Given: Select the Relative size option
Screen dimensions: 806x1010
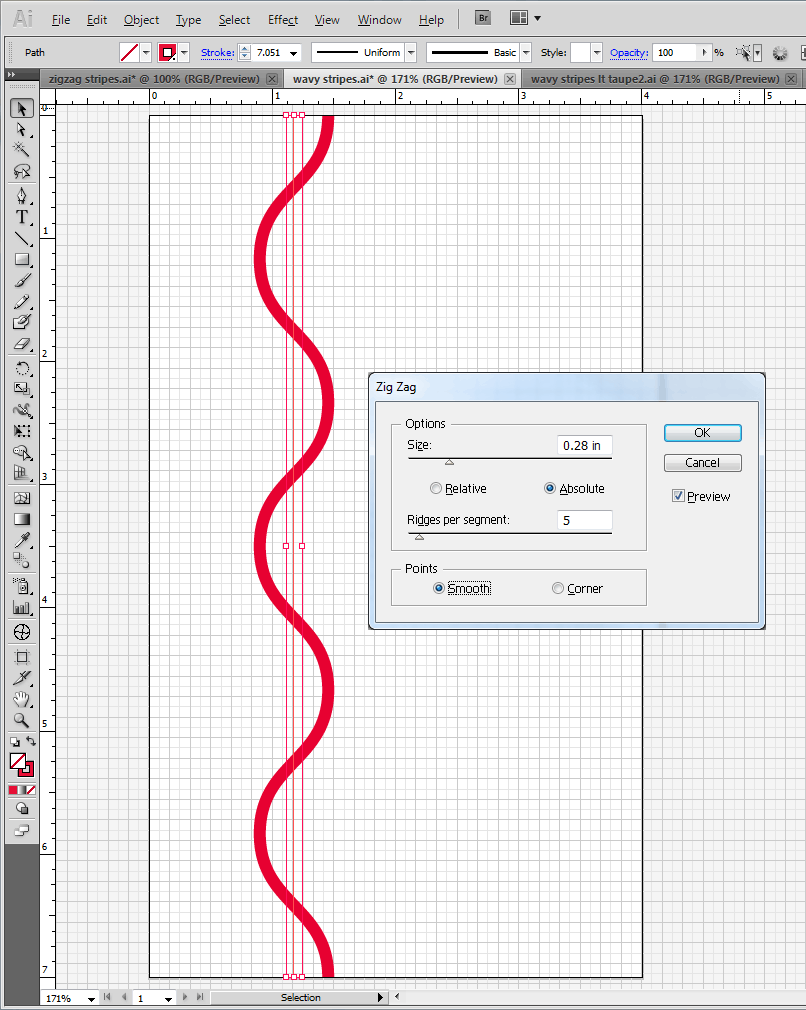Looking at the screenshot, I should coord(436,489).
